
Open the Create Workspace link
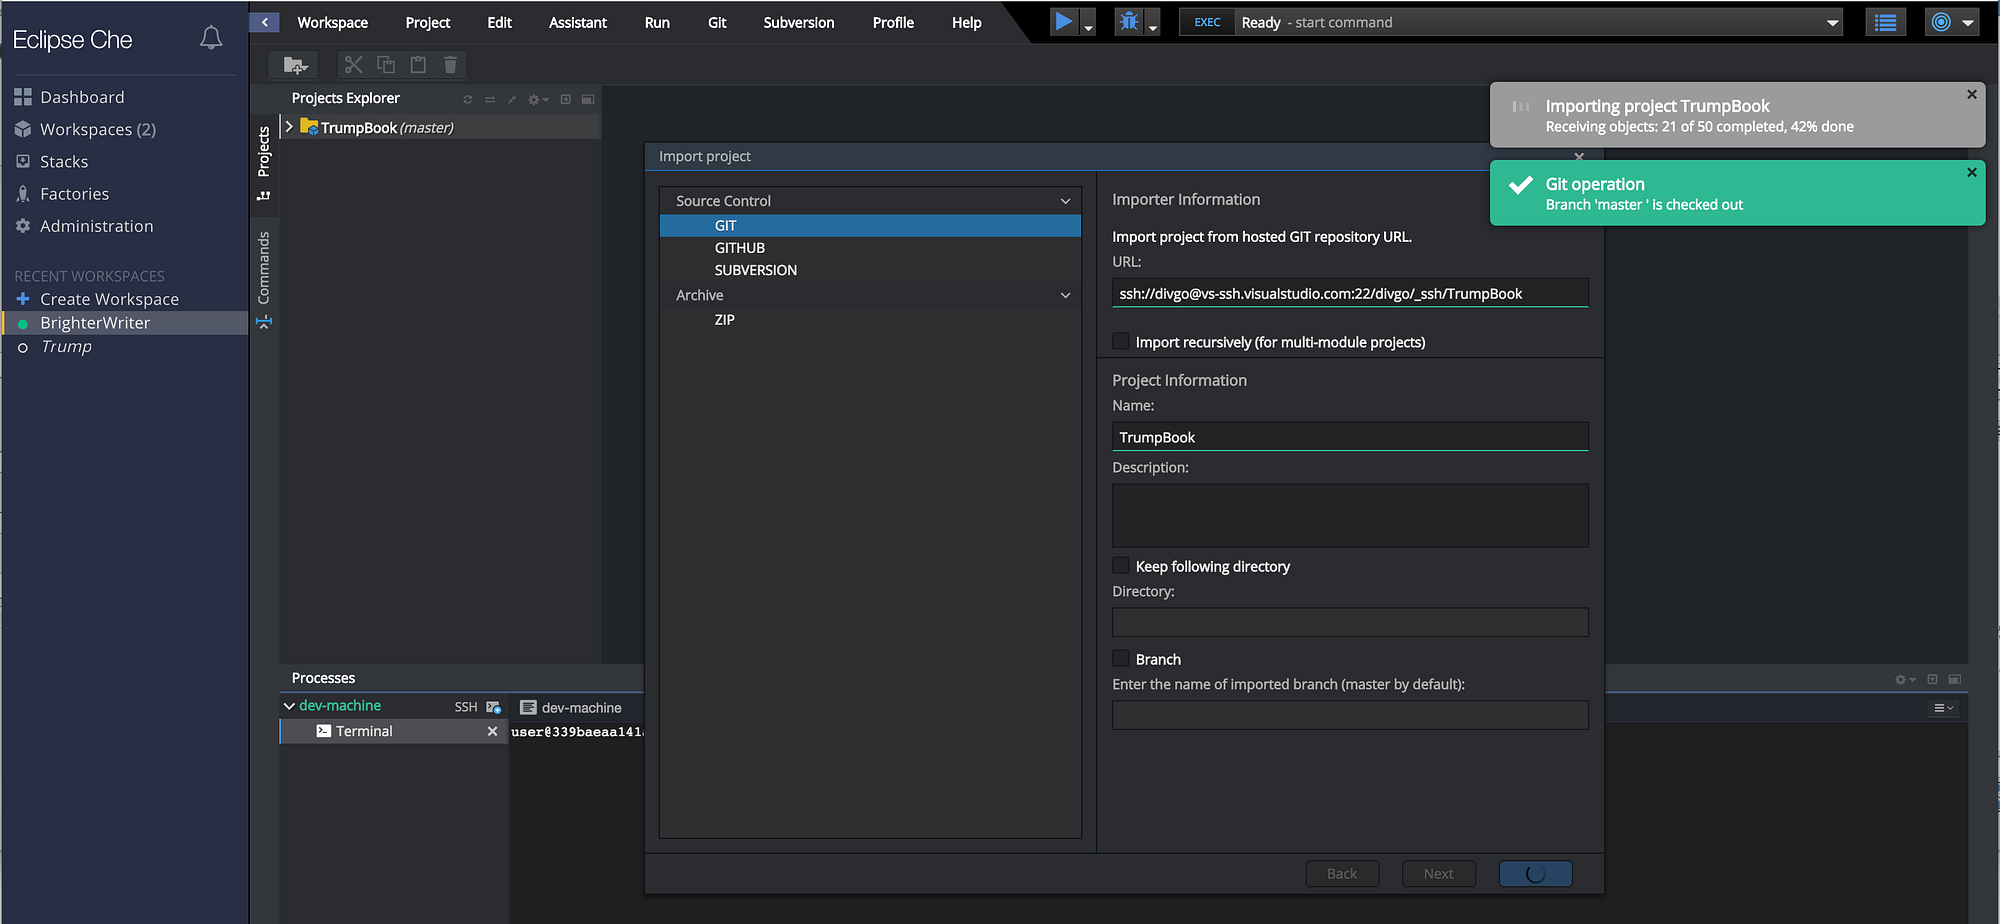(x=109, y=299)
